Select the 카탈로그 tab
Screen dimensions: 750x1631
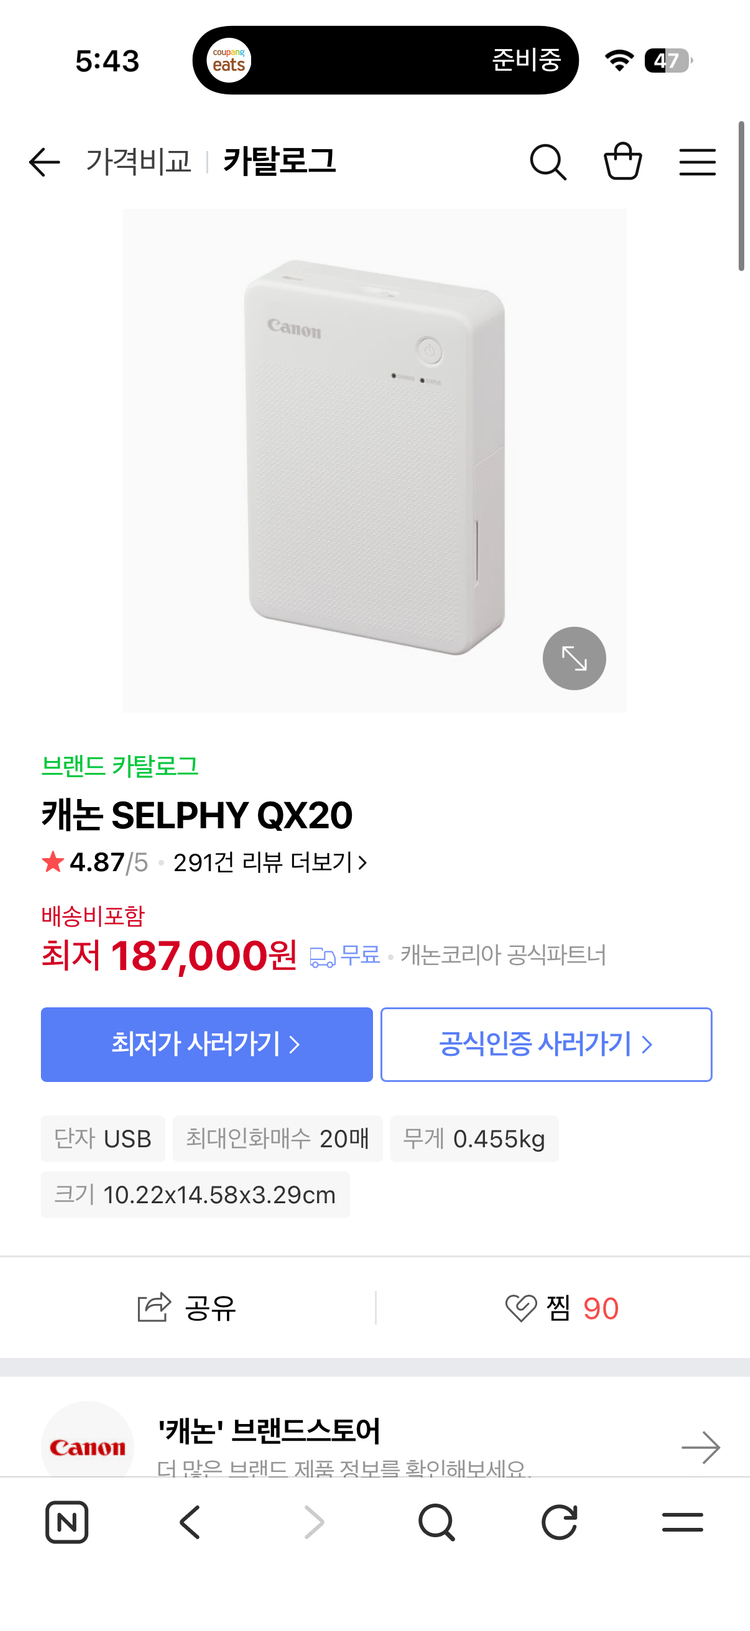[279, 162]
